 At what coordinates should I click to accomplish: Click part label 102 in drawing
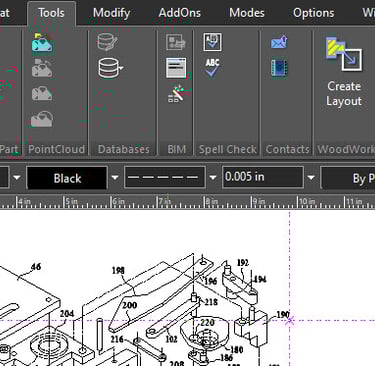[x=171, y=339]
